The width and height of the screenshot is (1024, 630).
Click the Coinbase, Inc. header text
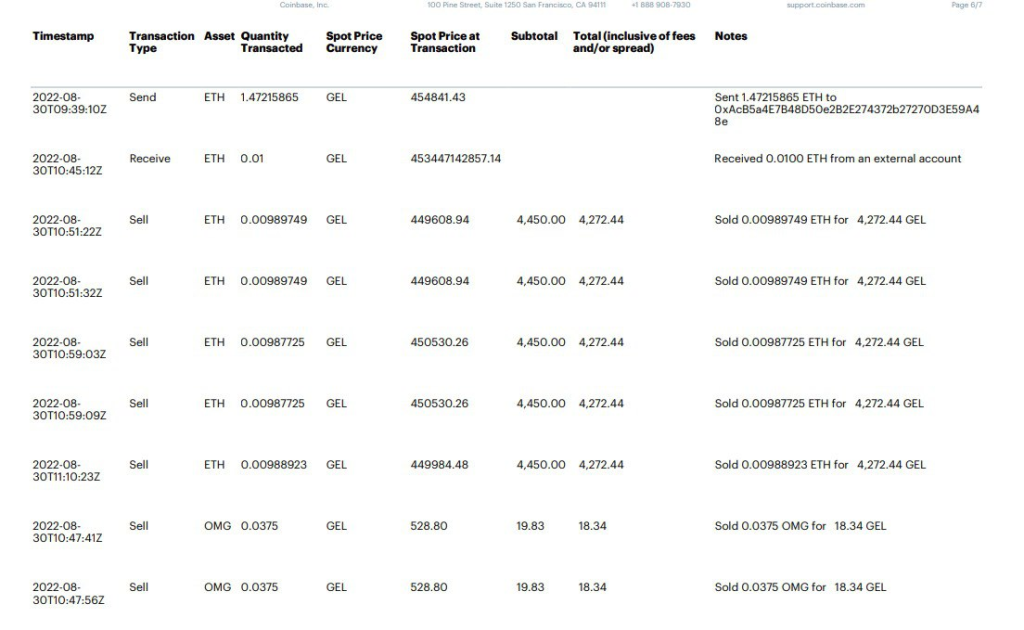304,5
